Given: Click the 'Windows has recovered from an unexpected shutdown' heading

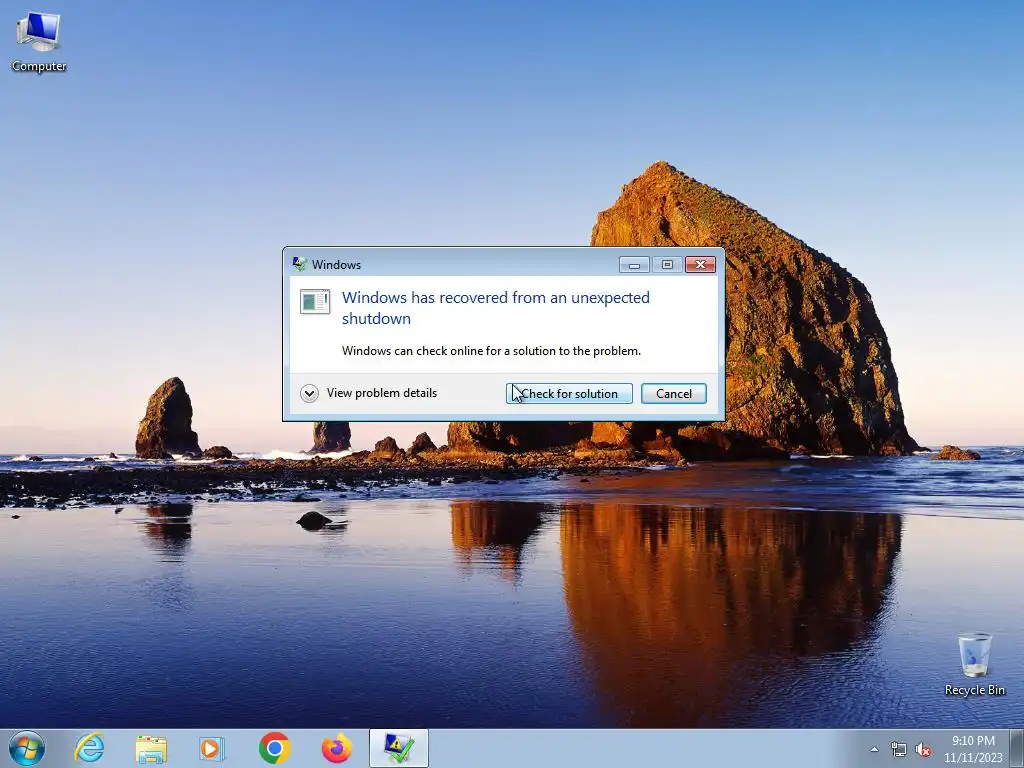Looking at the screenshot, I should [496, 308].
